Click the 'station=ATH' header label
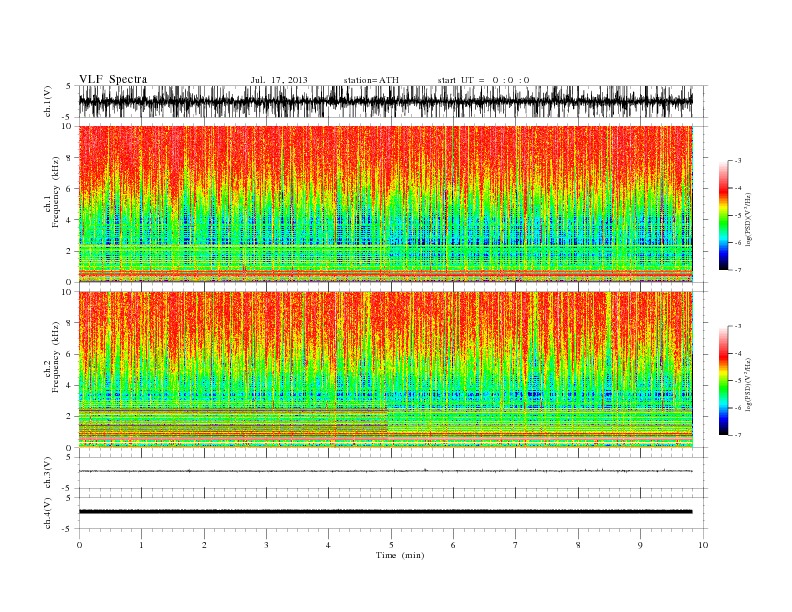The height and width of the screenshot is (612, 792). point(371,80)
